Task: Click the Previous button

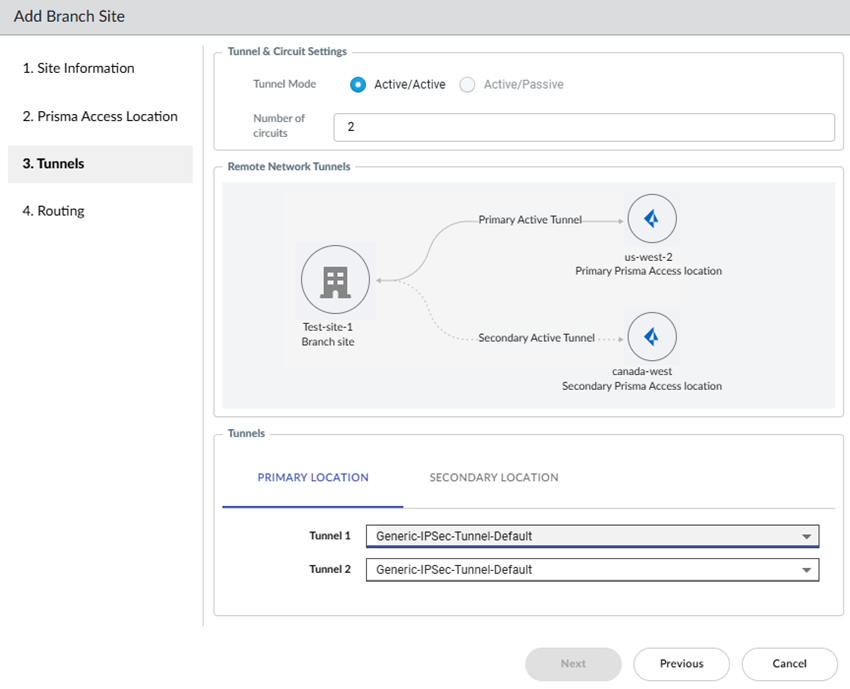Action: 681,664
